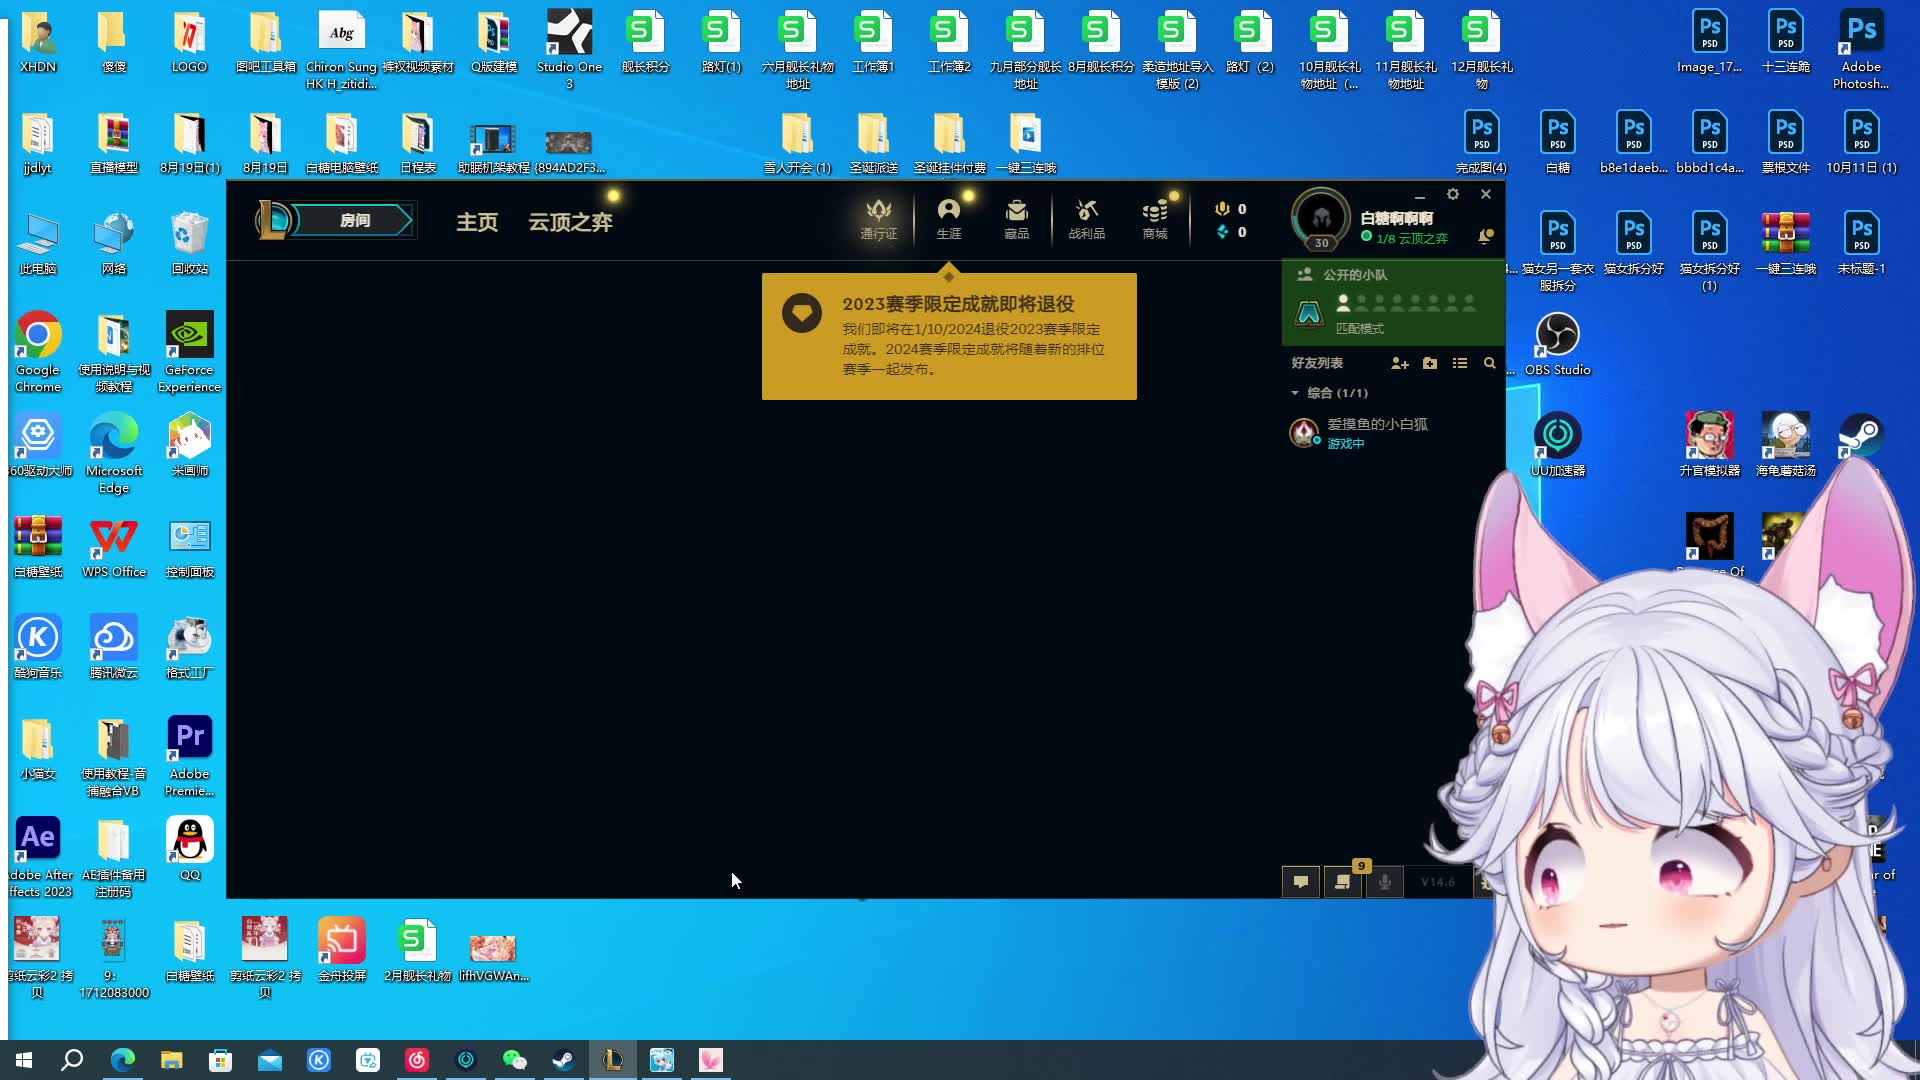
Task: Open the QQ desktop shortcut
Action: [x=189, y=849]
